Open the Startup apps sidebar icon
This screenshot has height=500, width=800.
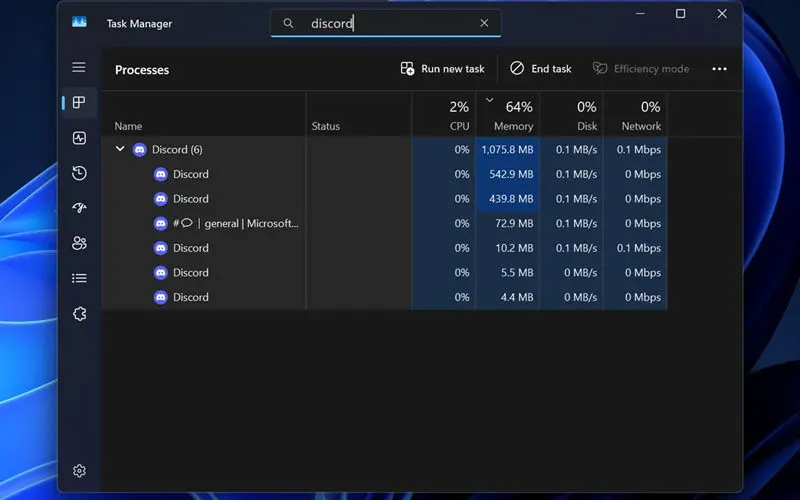(79, 208)
